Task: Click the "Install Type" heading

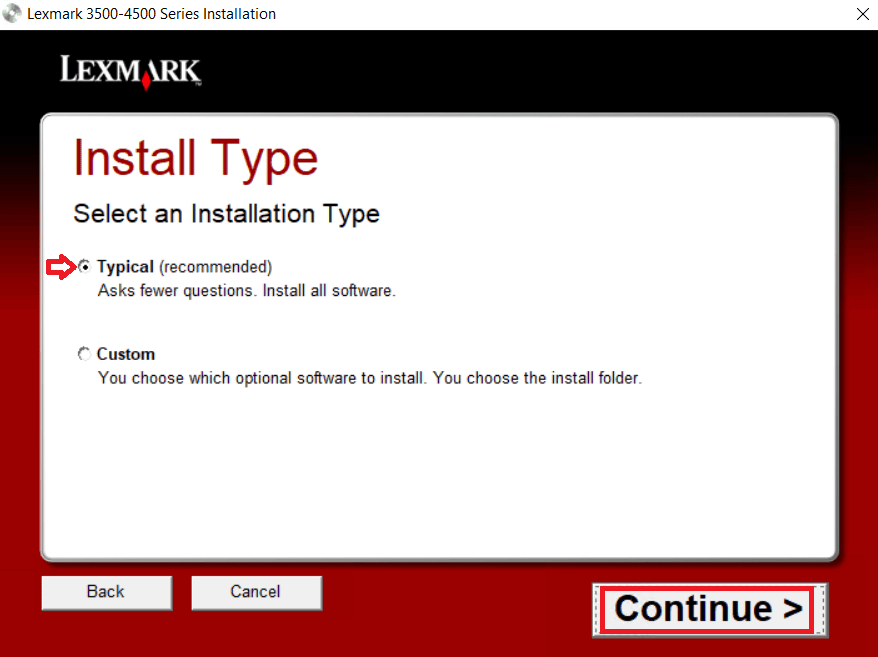Action: pyautogui.click(x=195, y=159)
